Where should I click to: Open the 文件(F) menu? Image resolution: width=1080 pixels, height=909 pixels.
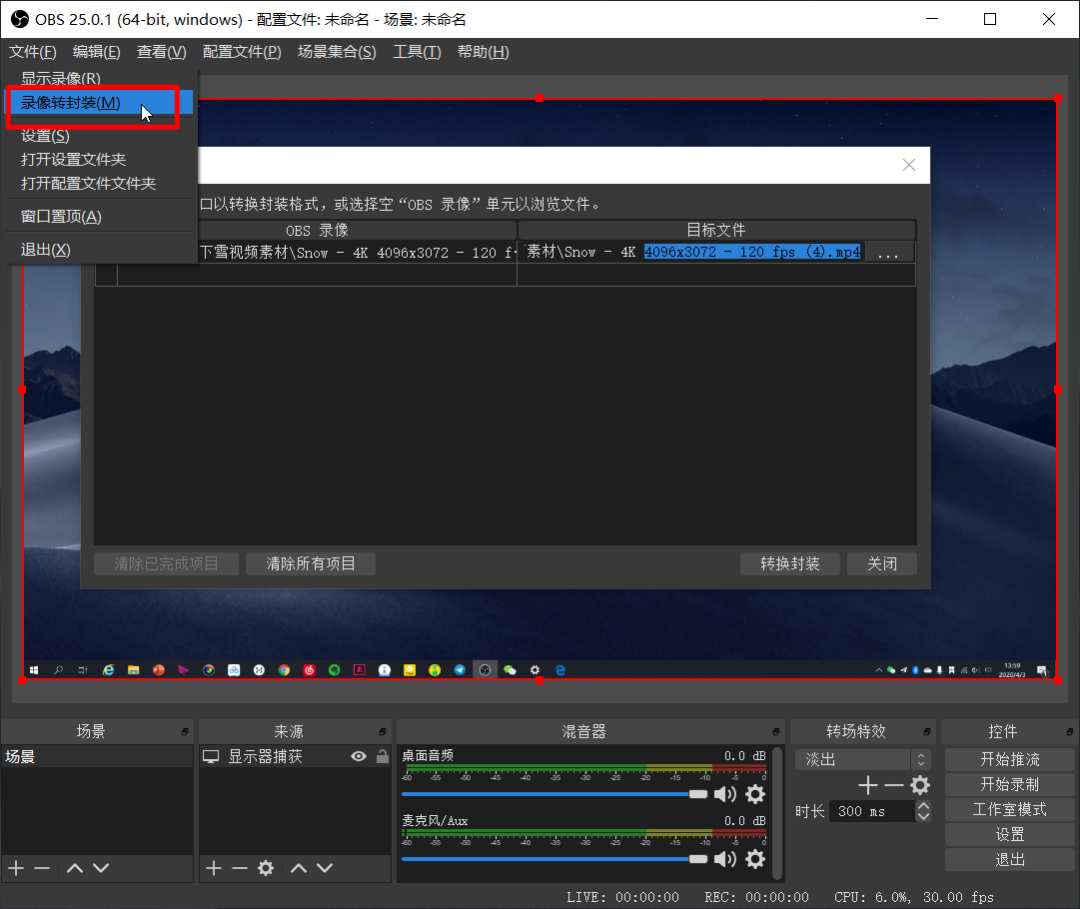tap(32, 52)
